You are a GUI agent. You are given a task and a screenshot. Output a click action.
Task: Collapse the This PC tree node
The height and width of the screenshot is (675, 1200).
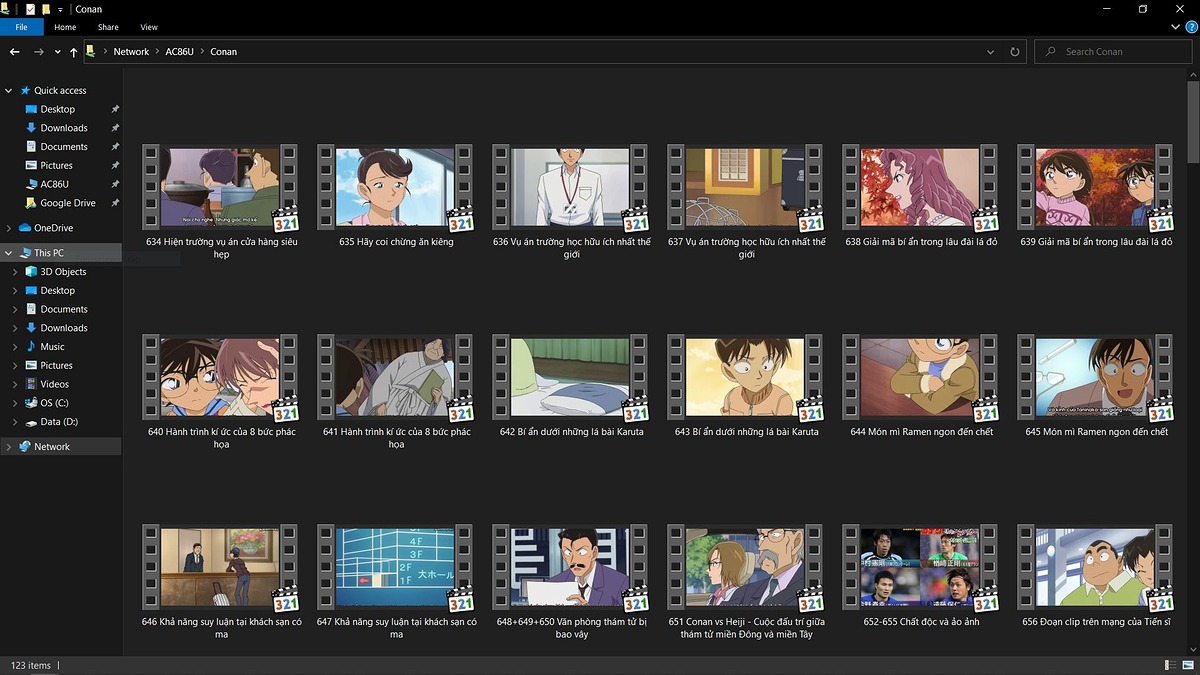point(9,253)
